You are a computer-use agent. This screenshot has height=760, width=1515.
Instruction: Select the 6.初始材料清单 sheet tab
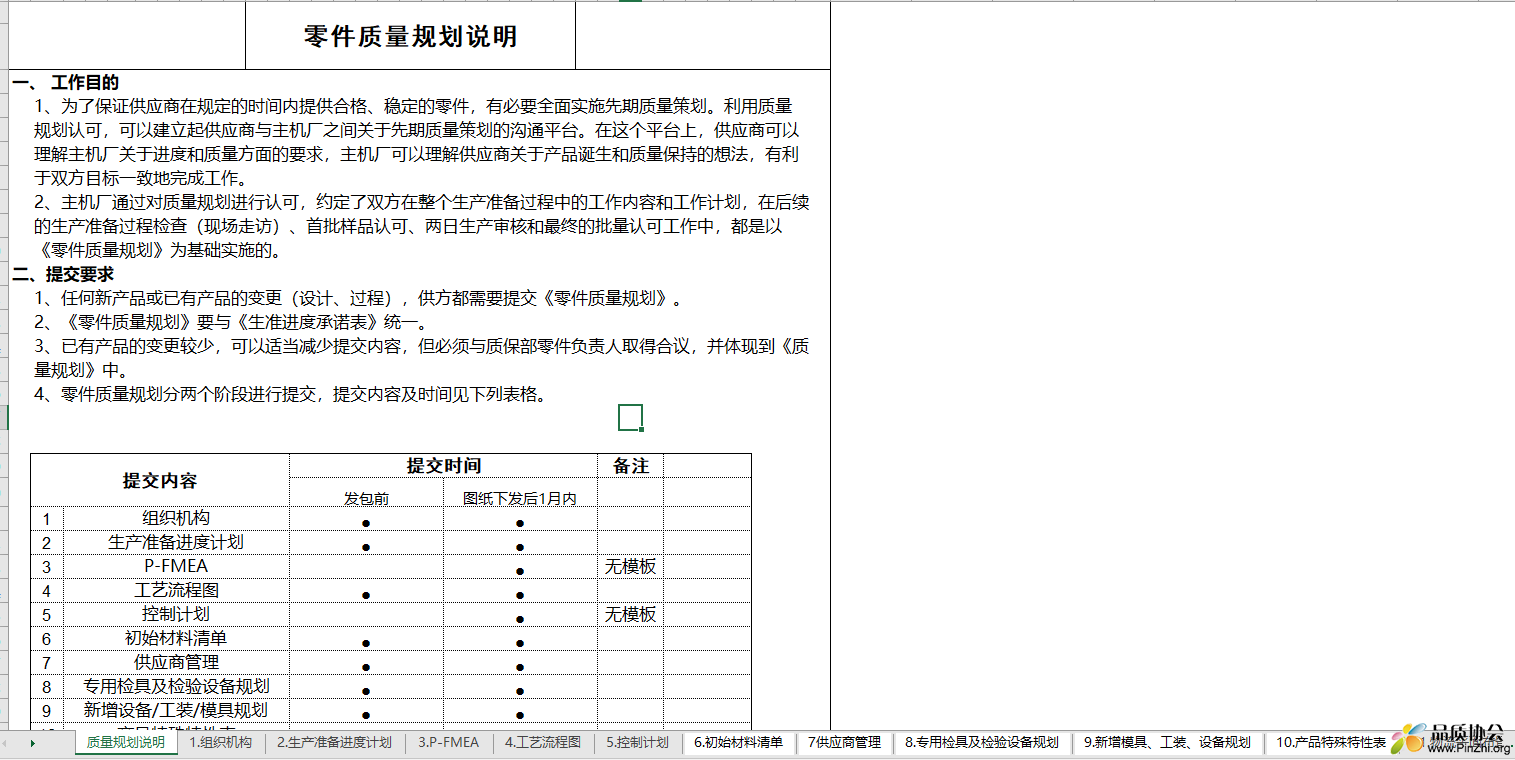pos(739,743)
